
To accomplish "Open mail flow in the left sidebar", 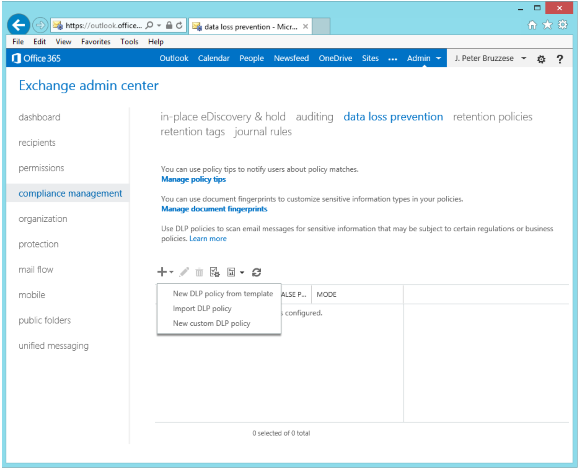I will click(x=36, y=270).
